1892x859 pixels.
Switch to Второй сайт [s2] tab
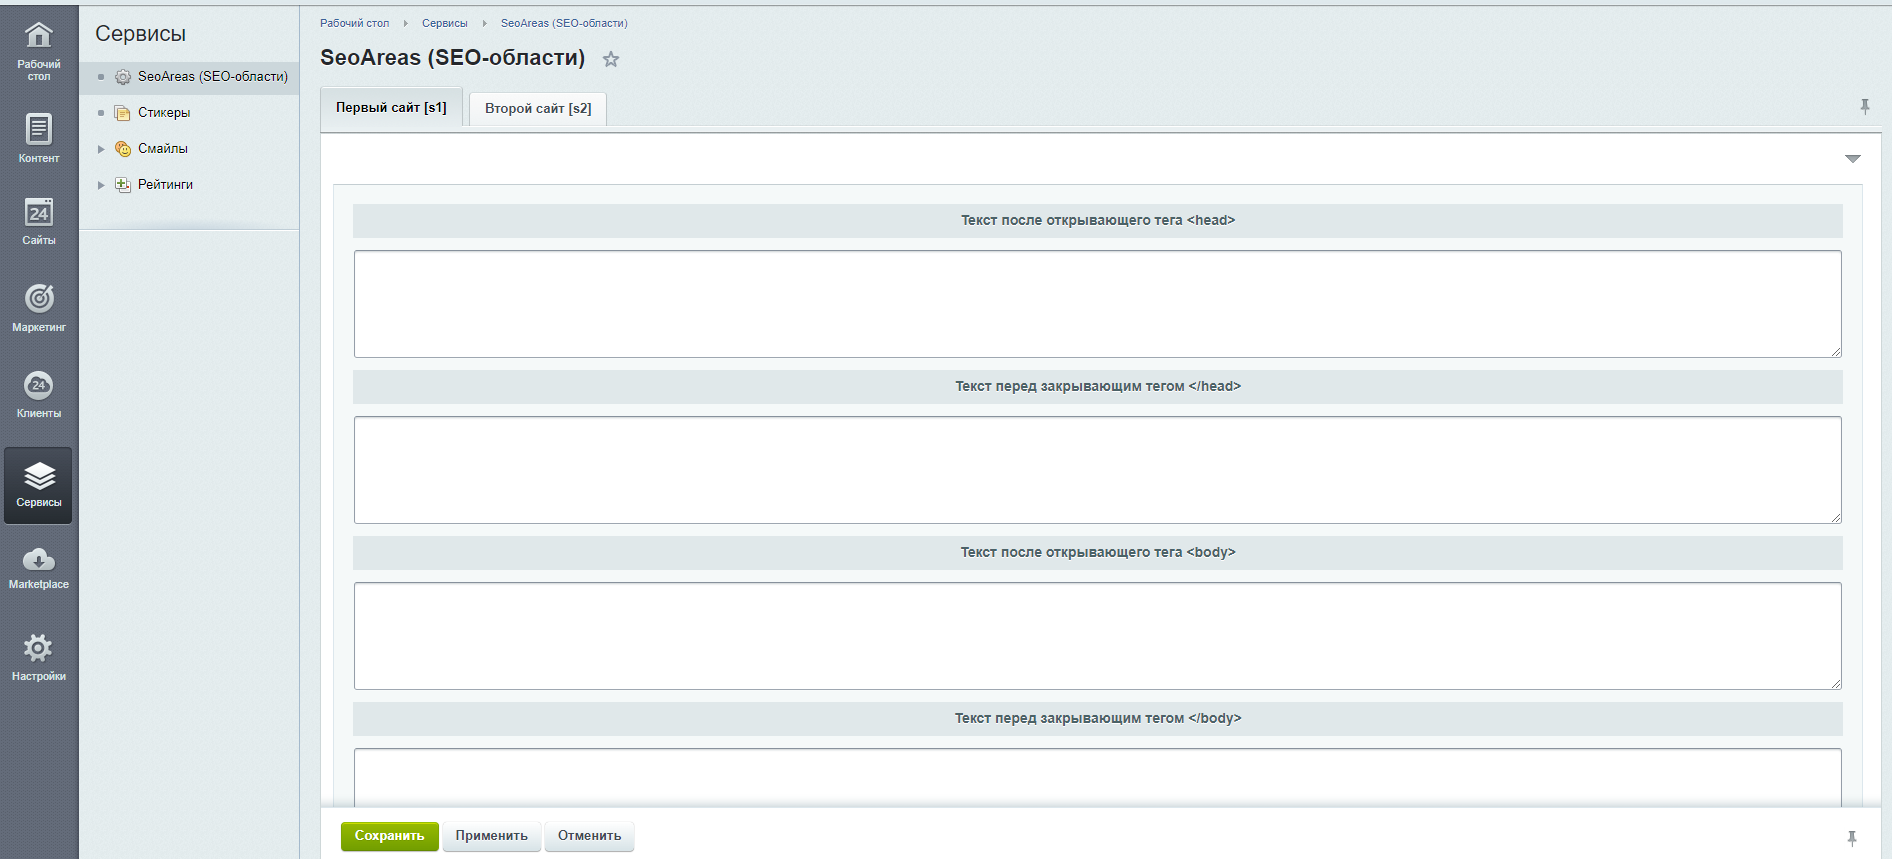coord(538,108)
